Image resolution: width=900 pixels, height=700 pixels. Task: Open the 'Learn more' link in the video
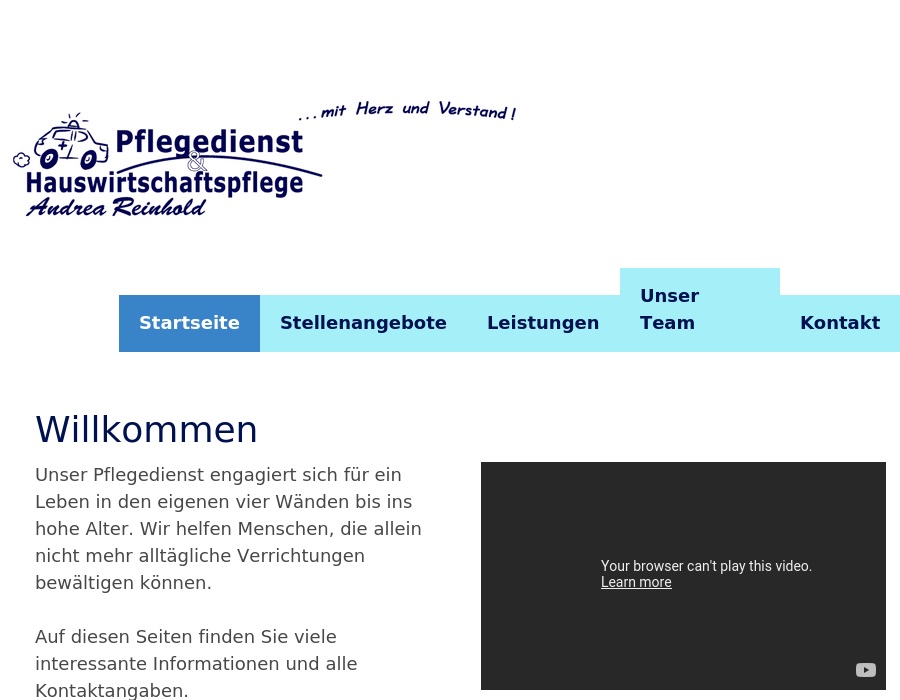(x=635, y=582)
